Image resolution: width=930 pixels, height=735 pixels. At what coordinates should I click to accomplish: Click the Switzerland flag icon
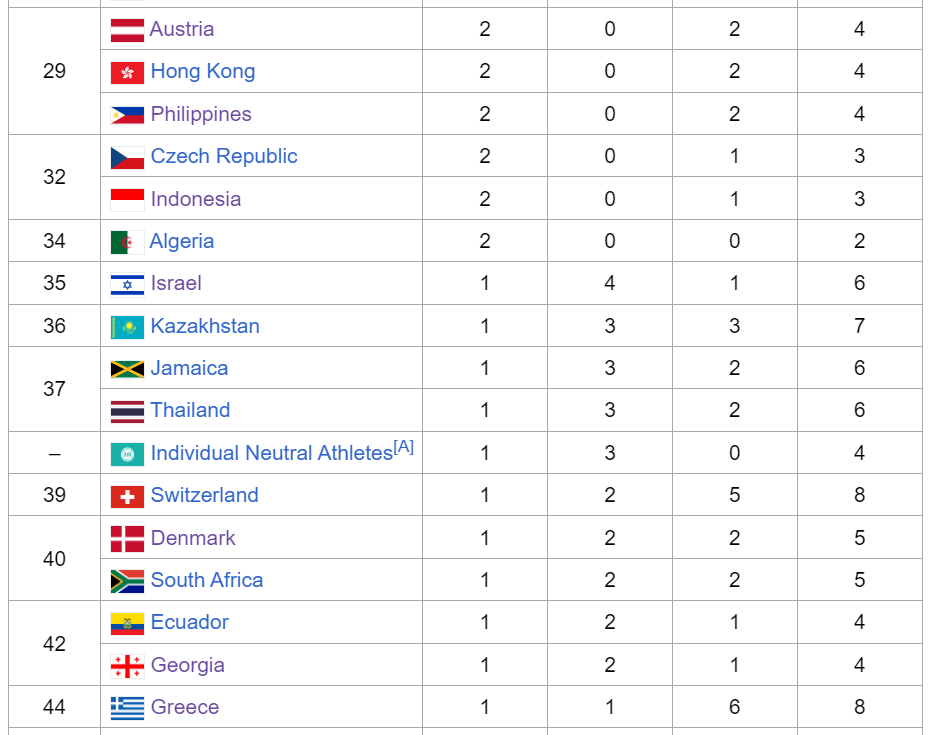click(x=127, y=497)
